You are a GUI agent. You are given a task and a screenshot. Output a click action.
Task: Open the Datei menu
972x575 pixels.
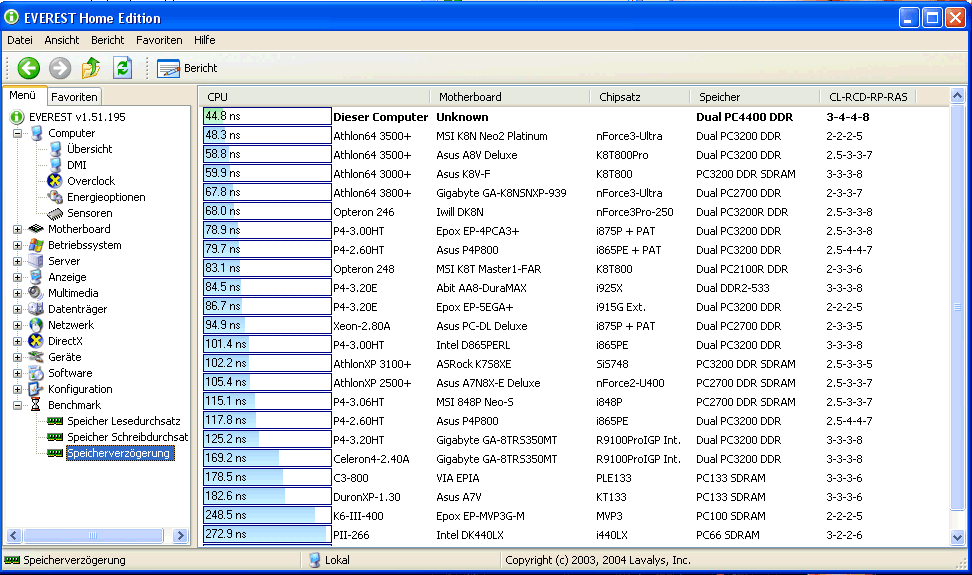tap(20, 40)
